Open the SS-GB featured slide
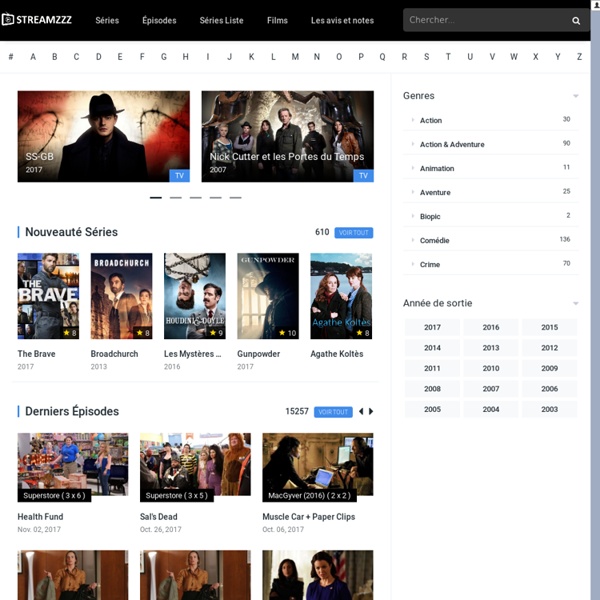The height and width of the screenshot is (600, 600). coord(104,136)
